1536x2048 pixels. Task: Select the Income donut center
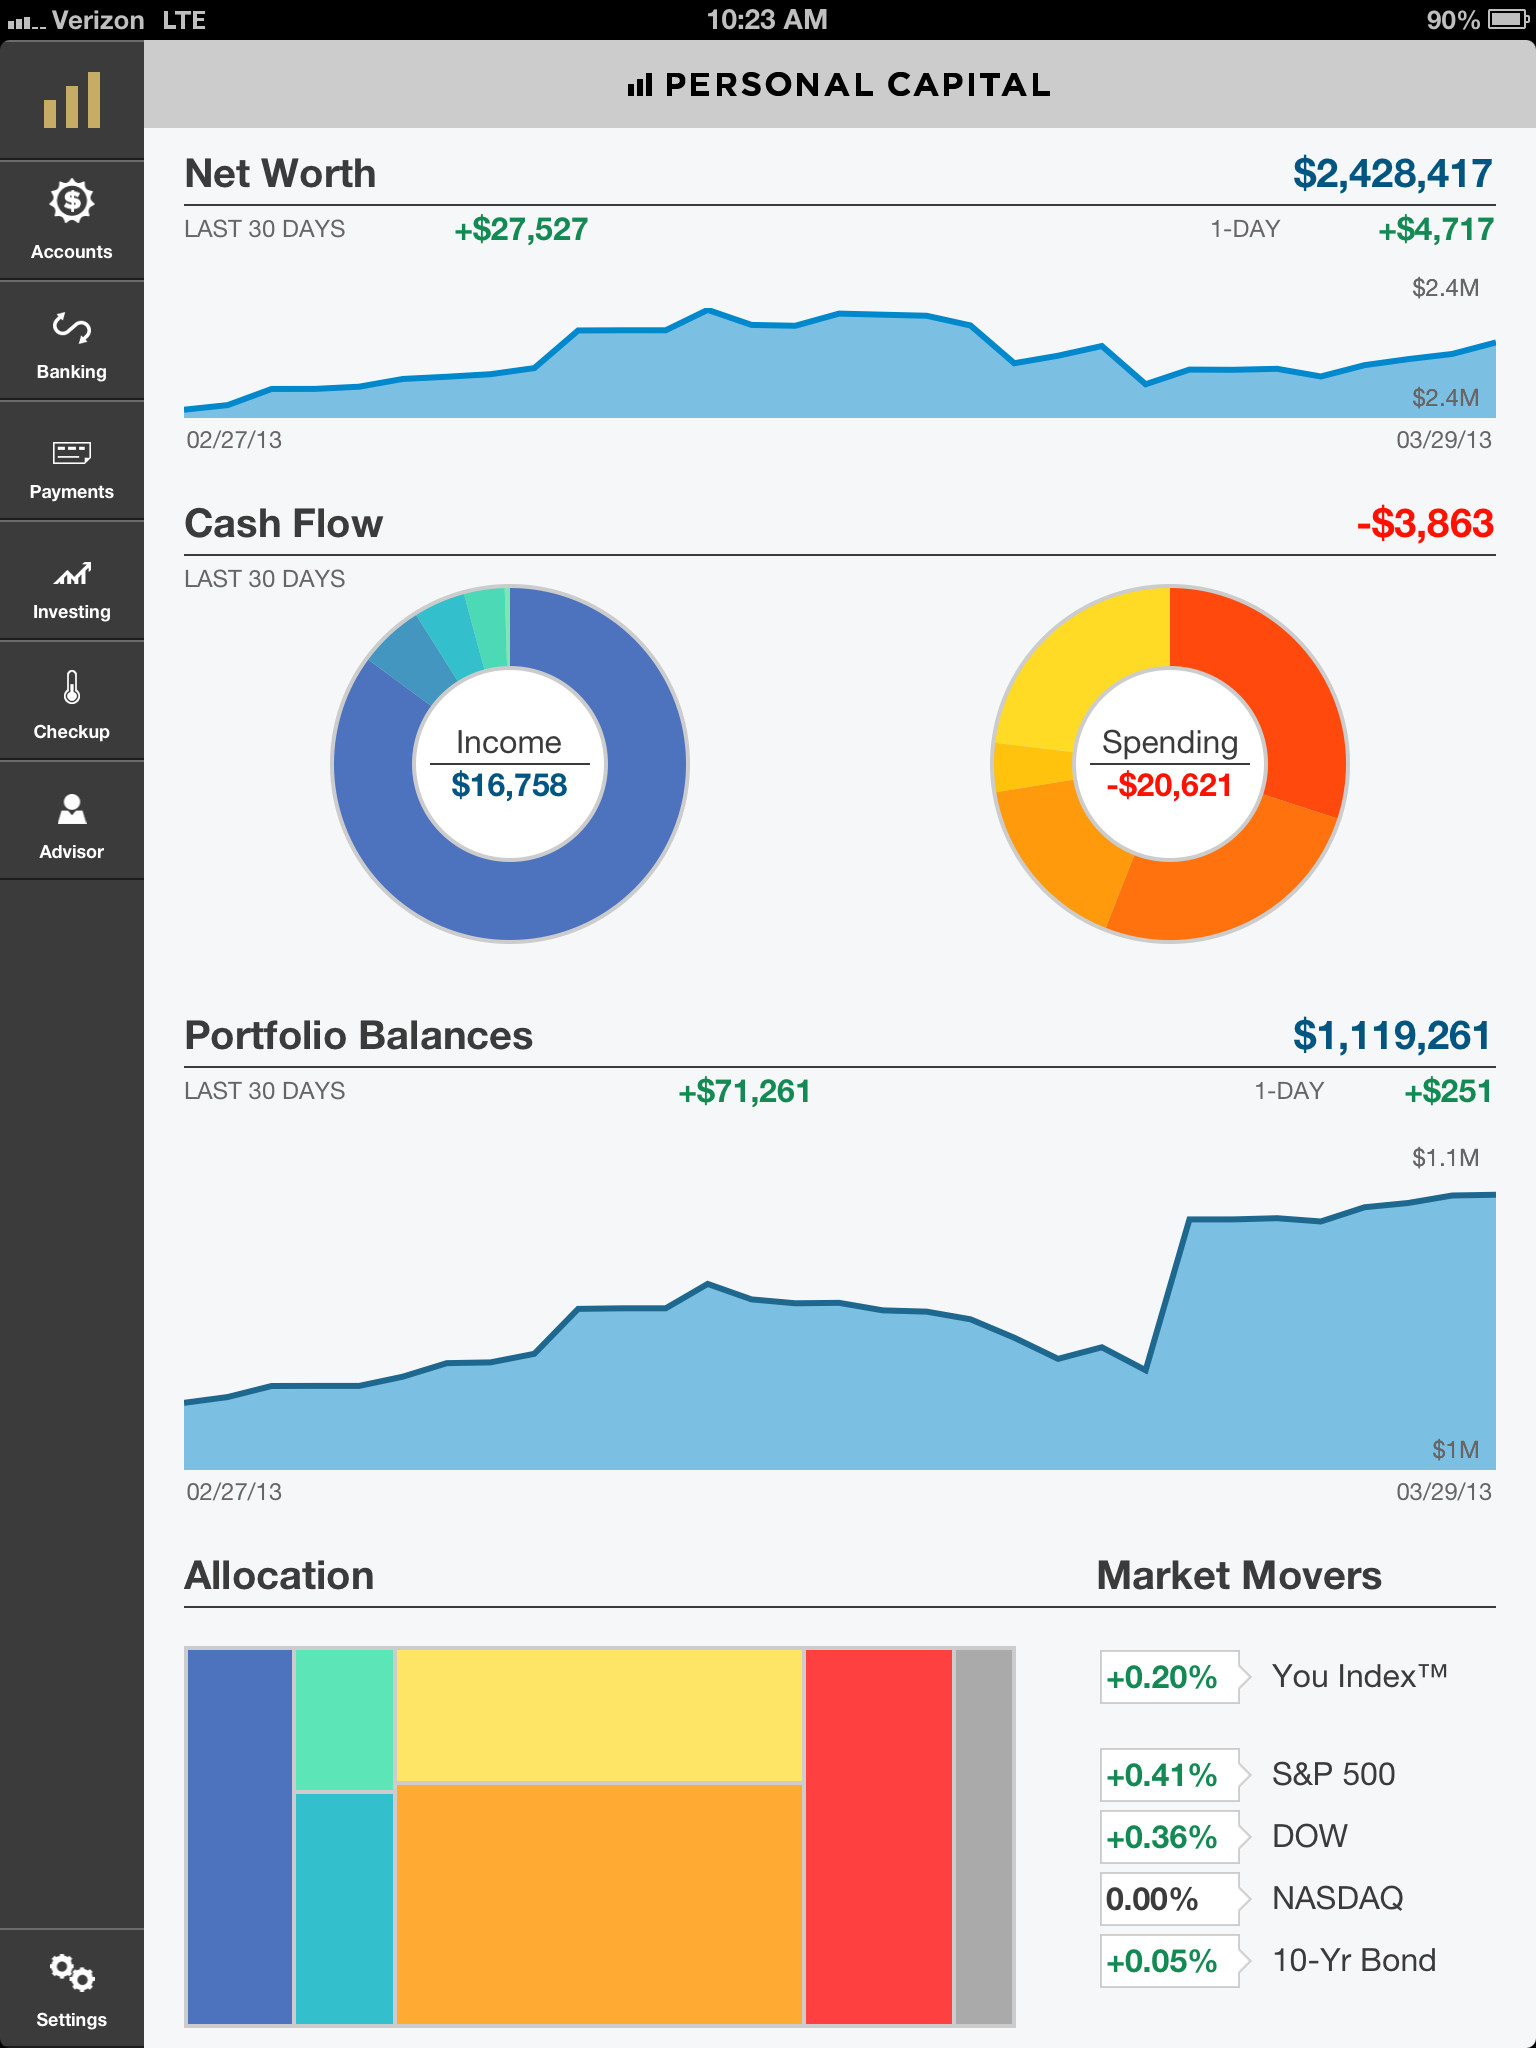coord(510,764)
